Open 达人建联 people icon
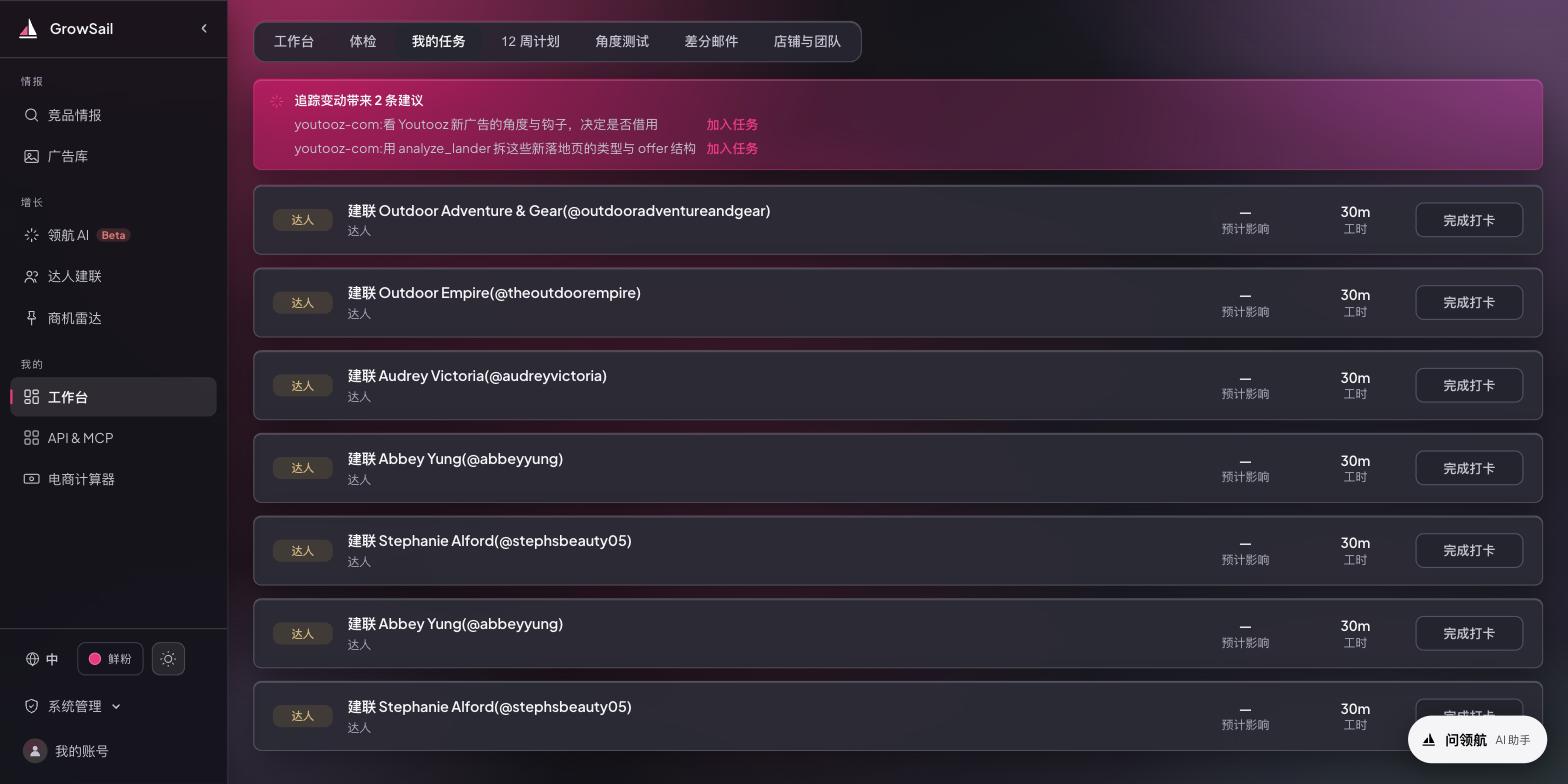 click(x=32, y=276)
